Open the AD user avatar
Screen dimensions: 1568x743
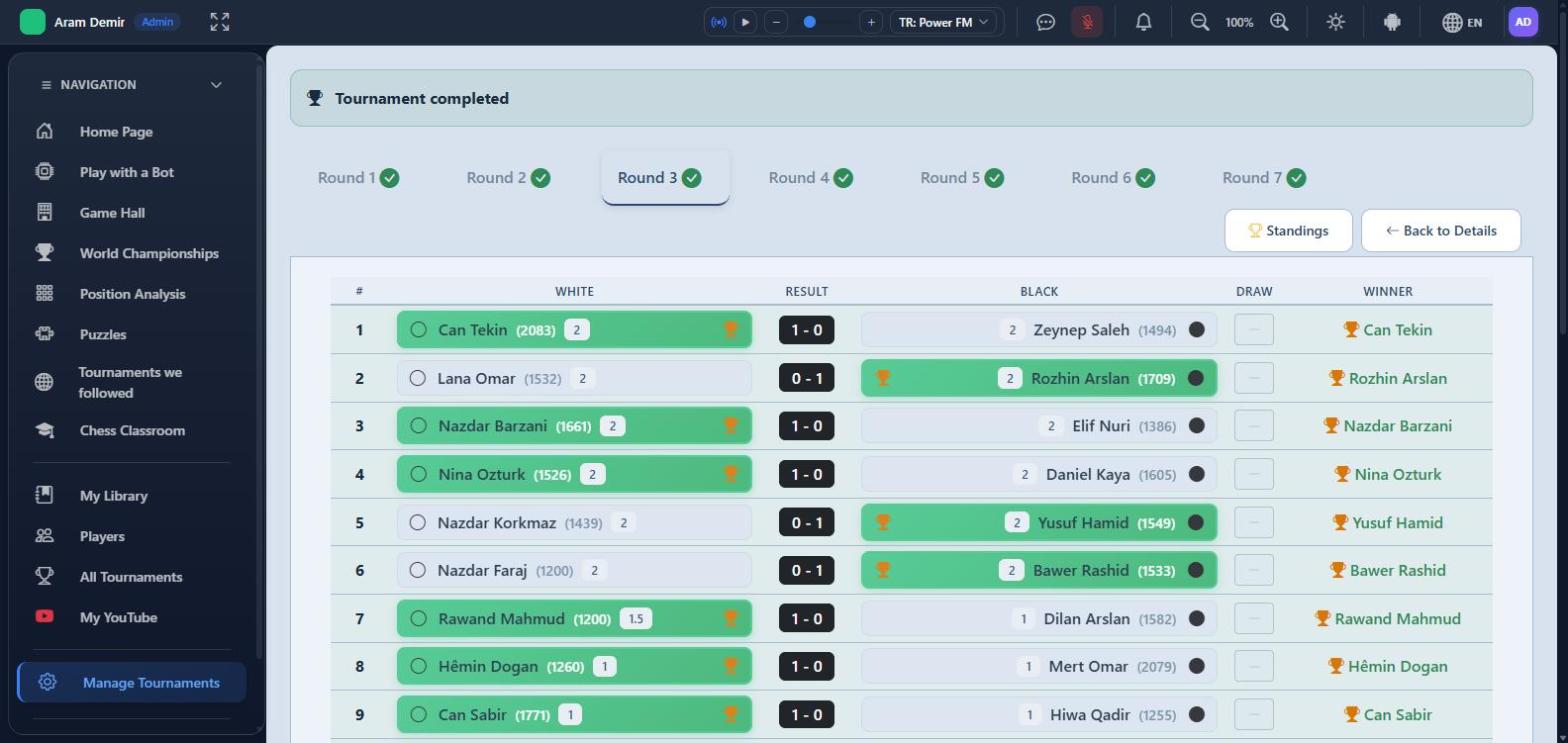[x=1522, y=22]
